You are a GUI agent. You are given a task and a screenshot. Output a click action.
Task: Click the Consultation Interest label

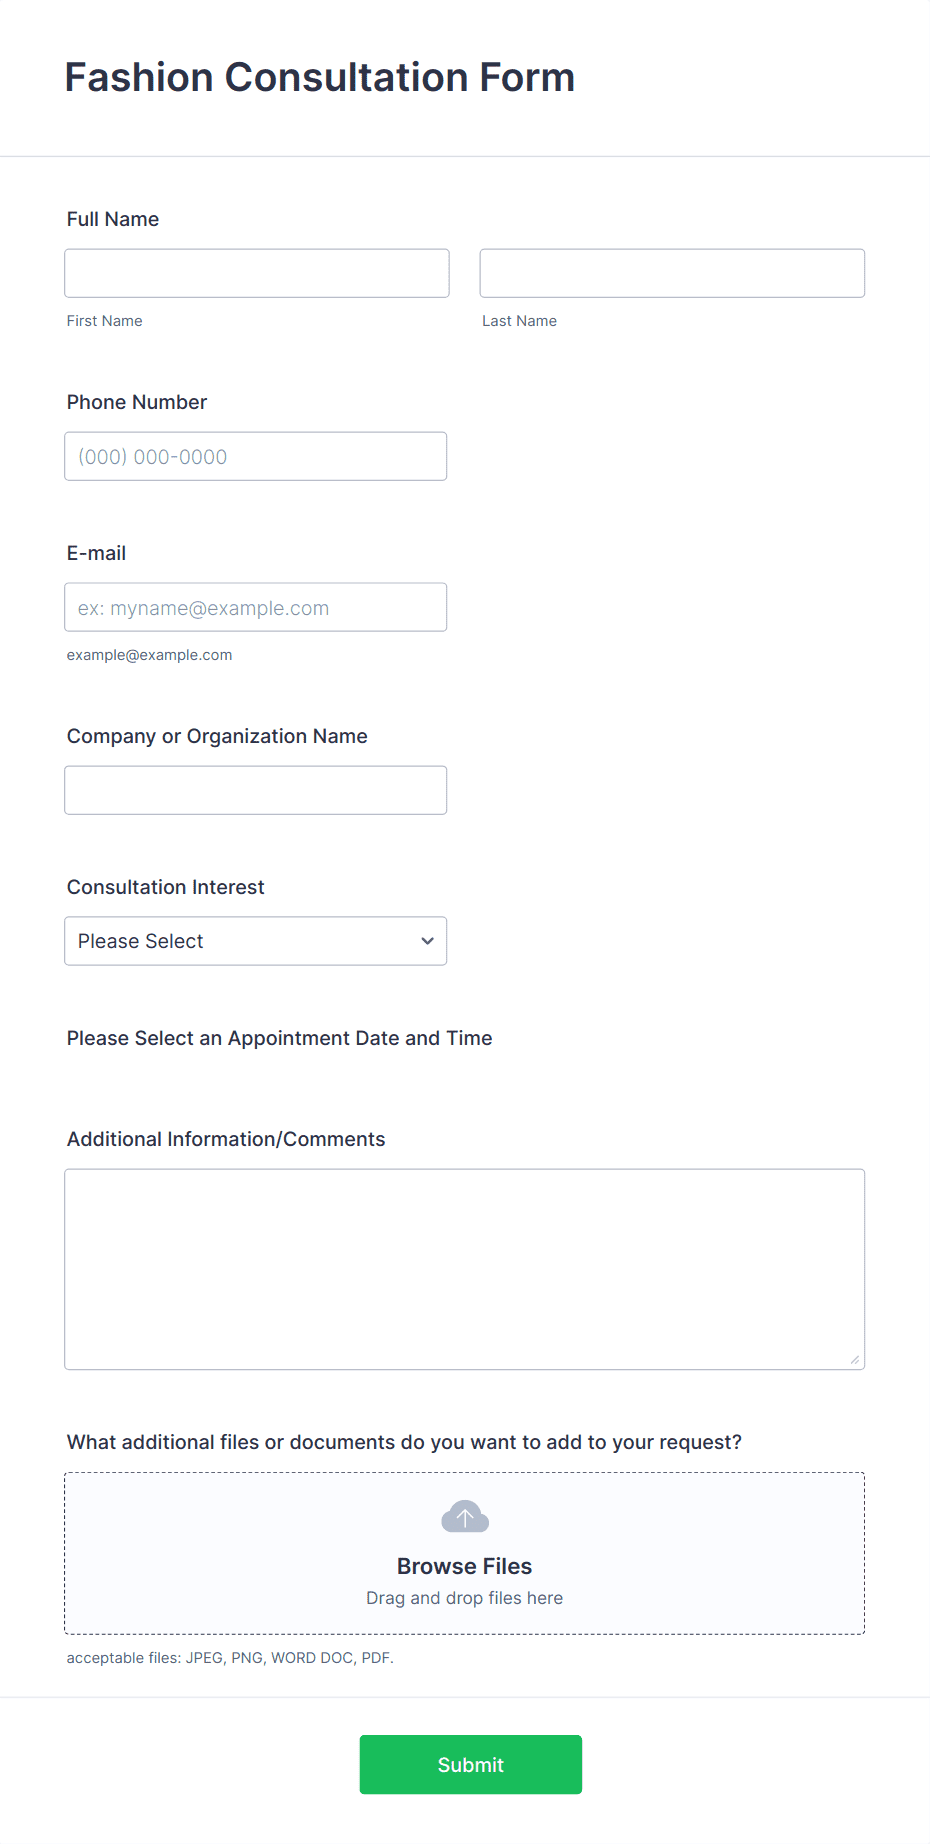coord(166,887)
